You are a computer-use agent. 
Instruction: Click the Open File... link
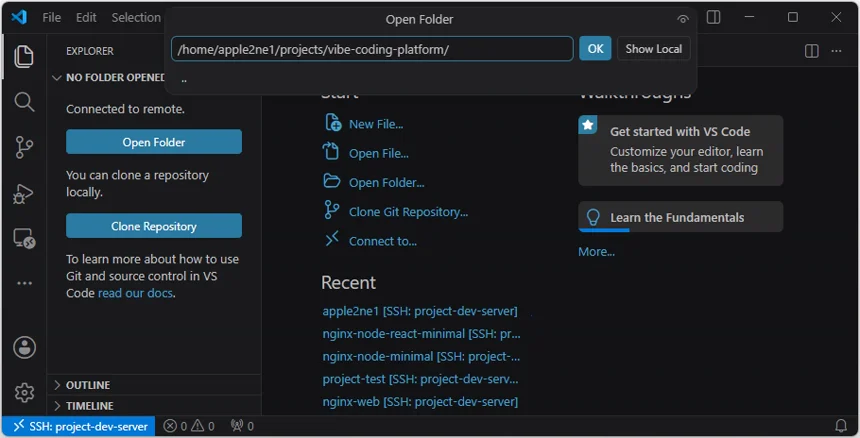tap(379, 153)
